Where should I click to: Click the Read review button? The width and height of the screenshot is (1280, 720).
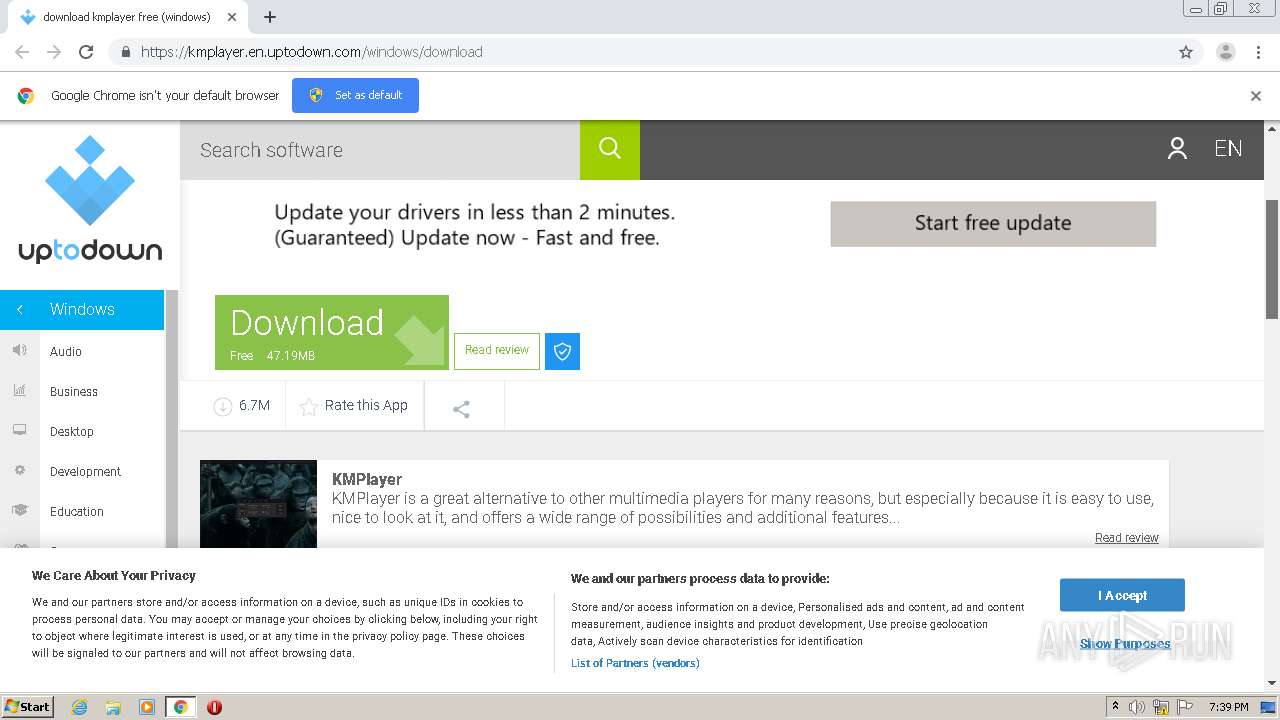pyautogui.click(x=497, y=350)
